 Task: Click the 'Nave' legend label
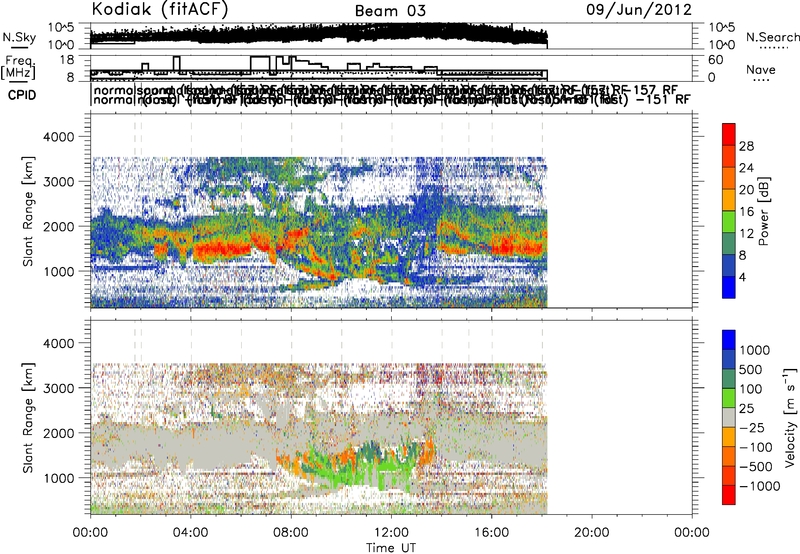pyautogui.click(x=761, y=70)
